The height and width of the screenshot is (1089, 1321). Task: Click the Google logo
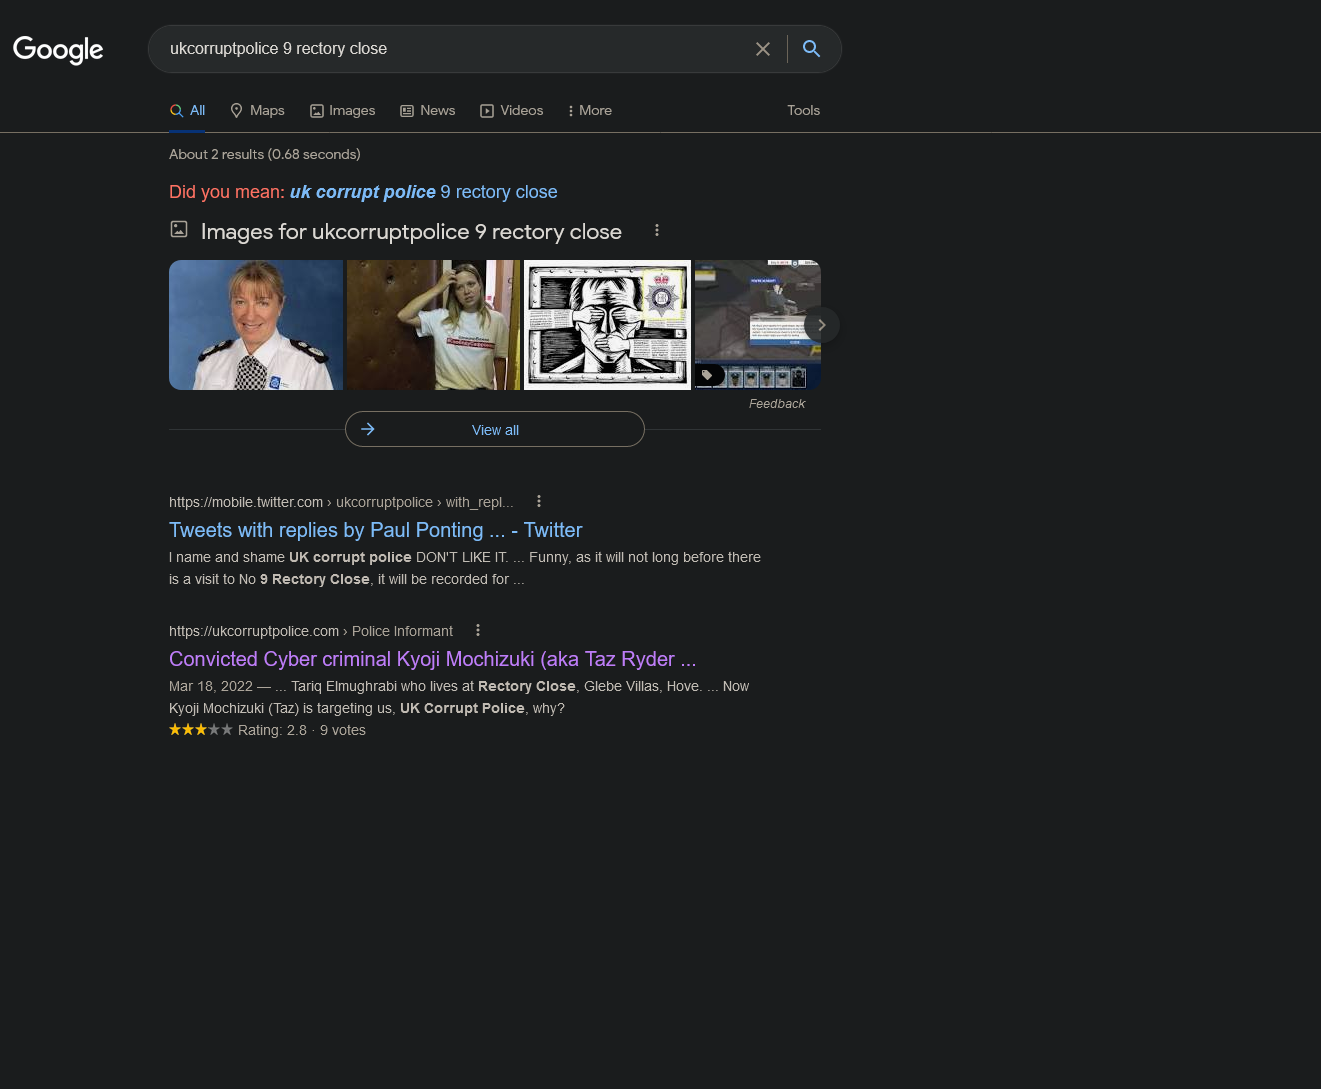[58, 49]
